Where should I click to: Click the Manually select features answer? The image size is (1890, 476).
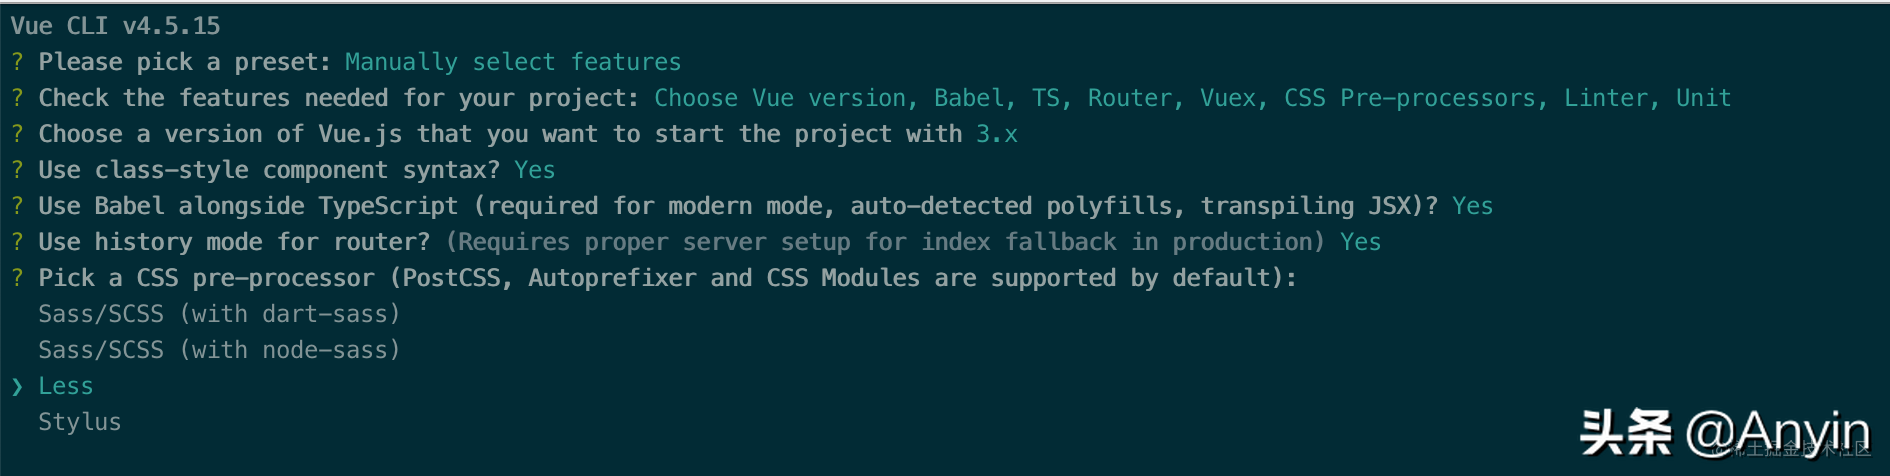pos(513,62)
